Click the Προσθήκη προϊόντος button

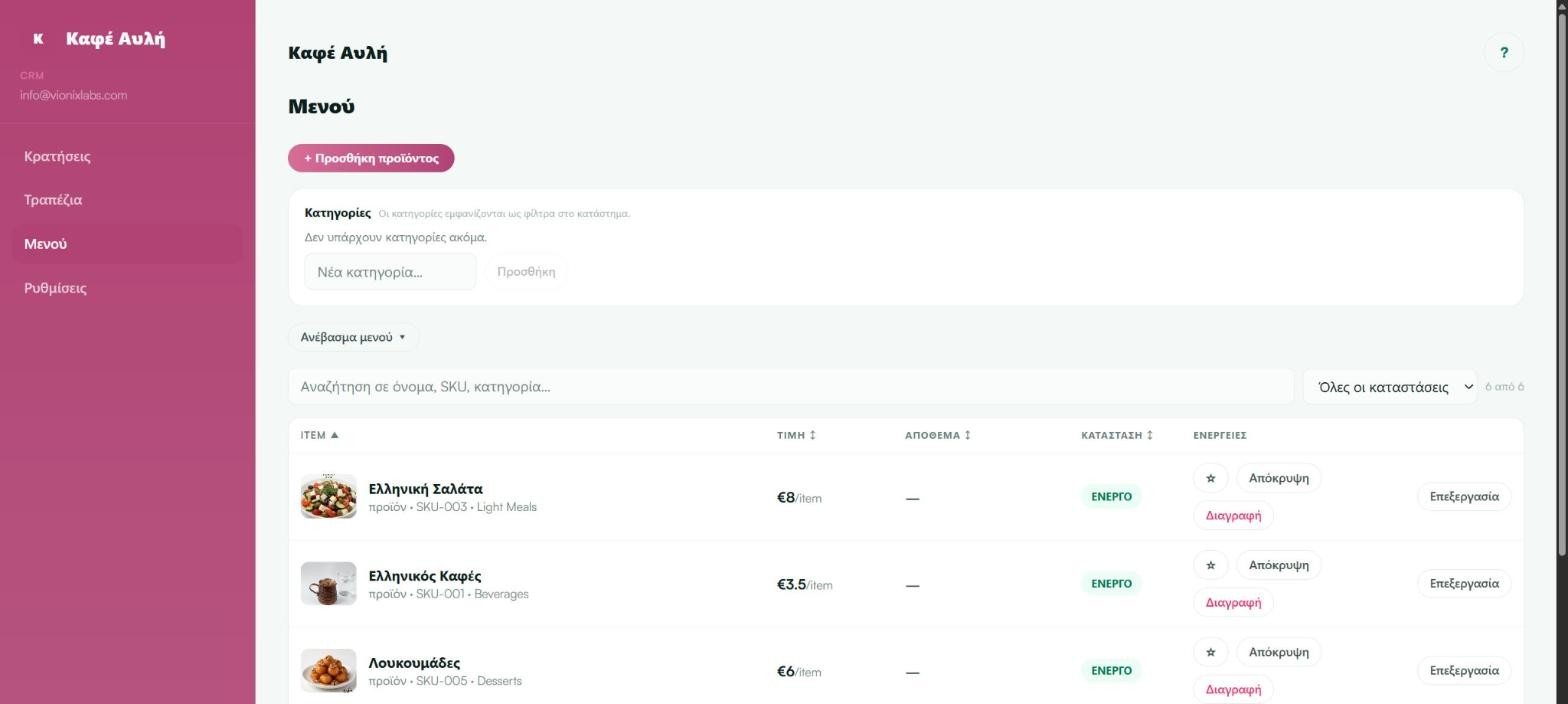pos(371,158)
